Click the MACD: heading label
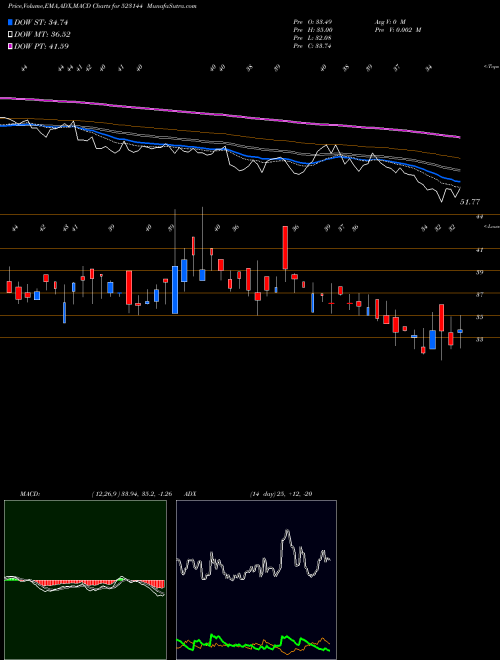The height and width of the screenshot is (660, 500). 29,494
